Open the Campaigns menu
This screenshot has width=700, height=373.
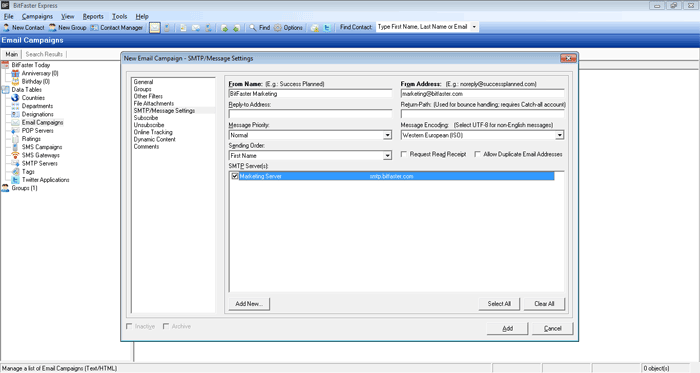pyautogui.click(x=37, y=17)
